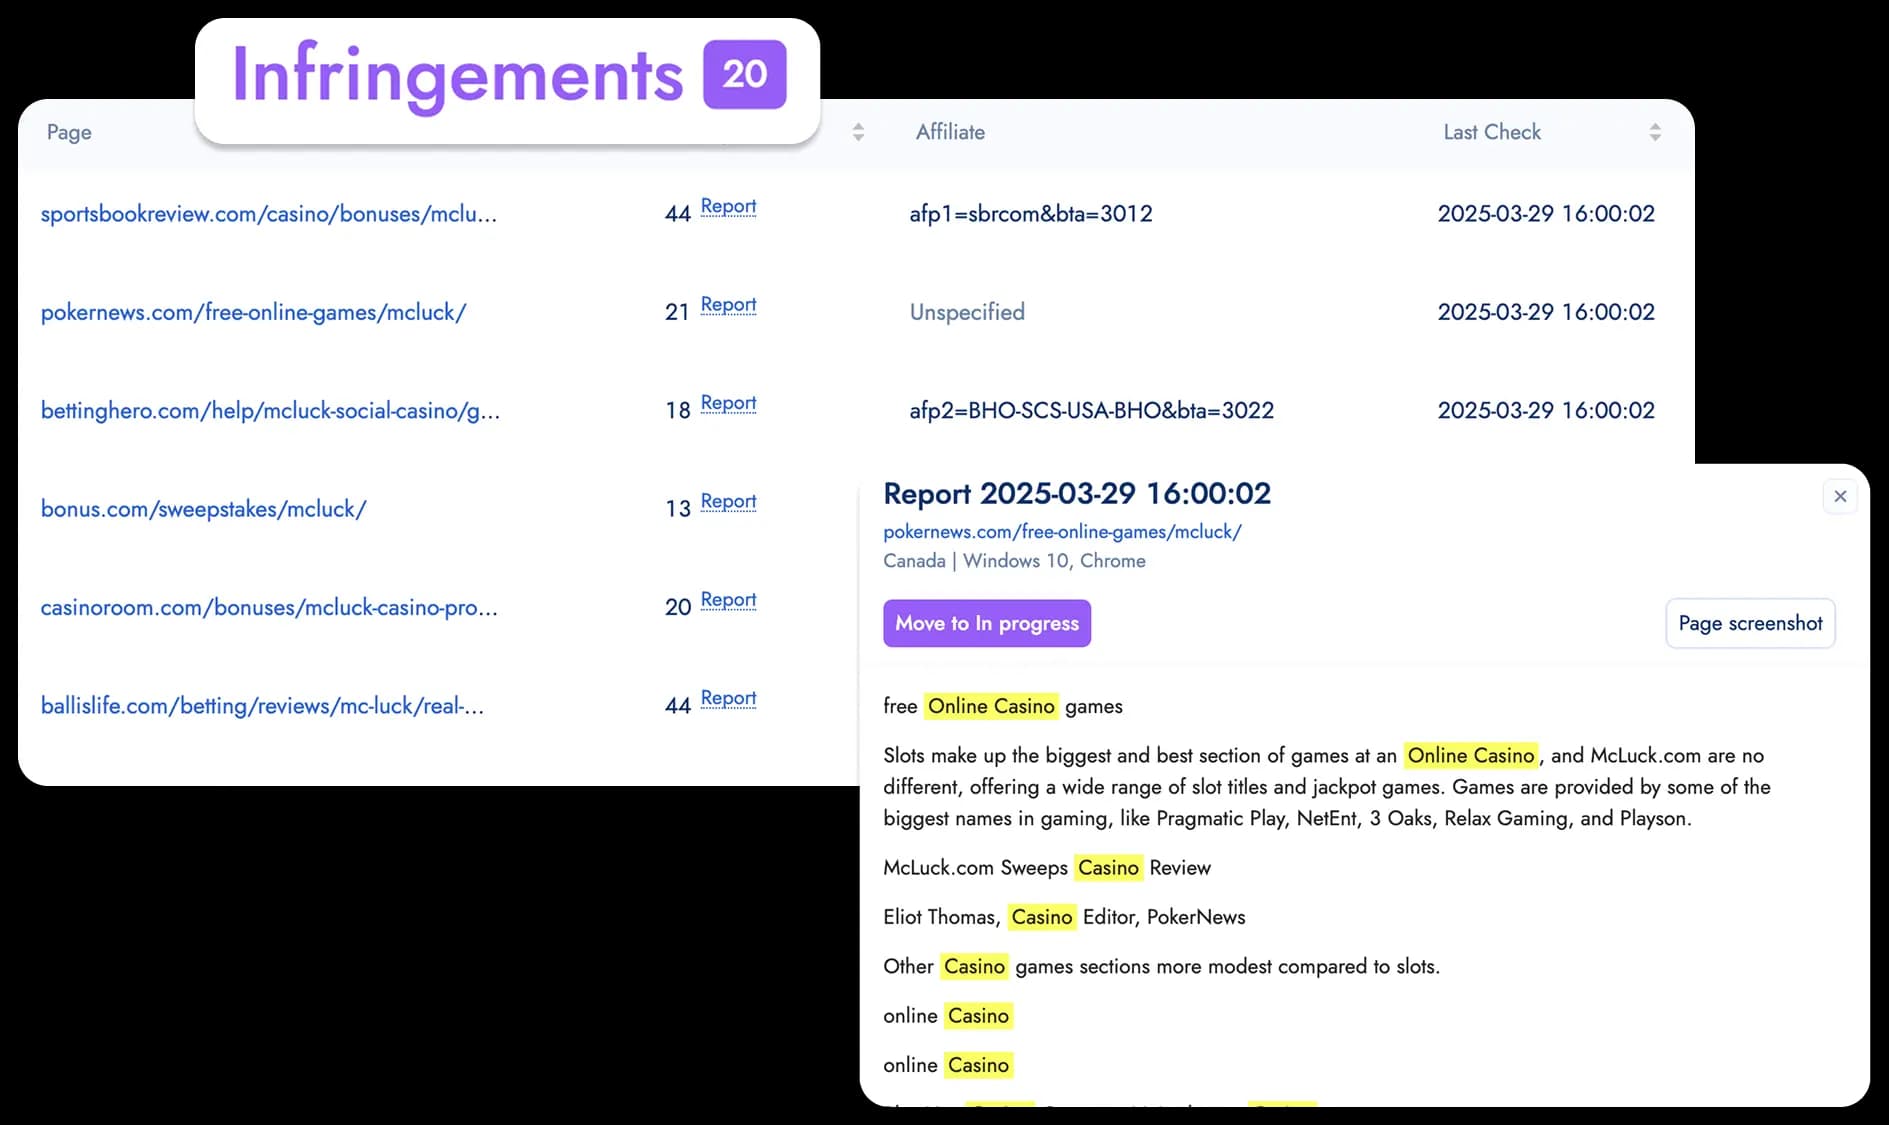Screen dimensions: 1889x1125
Task: Select affiliate afp2=BHO-SCS-USA-BHO&bta=3022 cell
Action: 1091,410
